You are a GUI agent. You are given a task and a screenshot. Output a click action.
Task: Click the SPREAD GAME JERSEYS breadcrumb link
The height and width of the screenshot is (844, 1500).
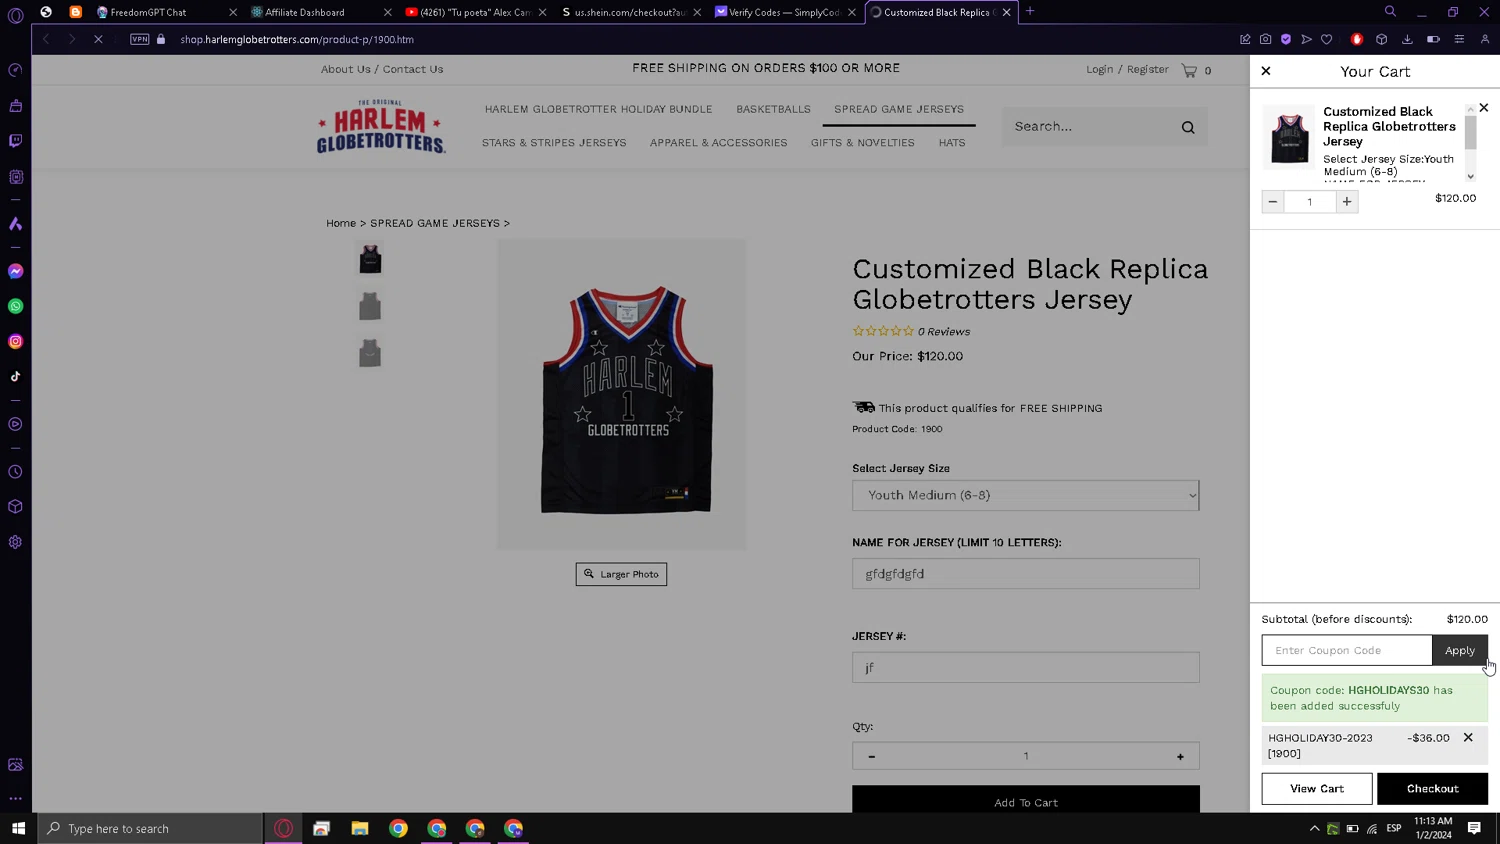point(435,223)
